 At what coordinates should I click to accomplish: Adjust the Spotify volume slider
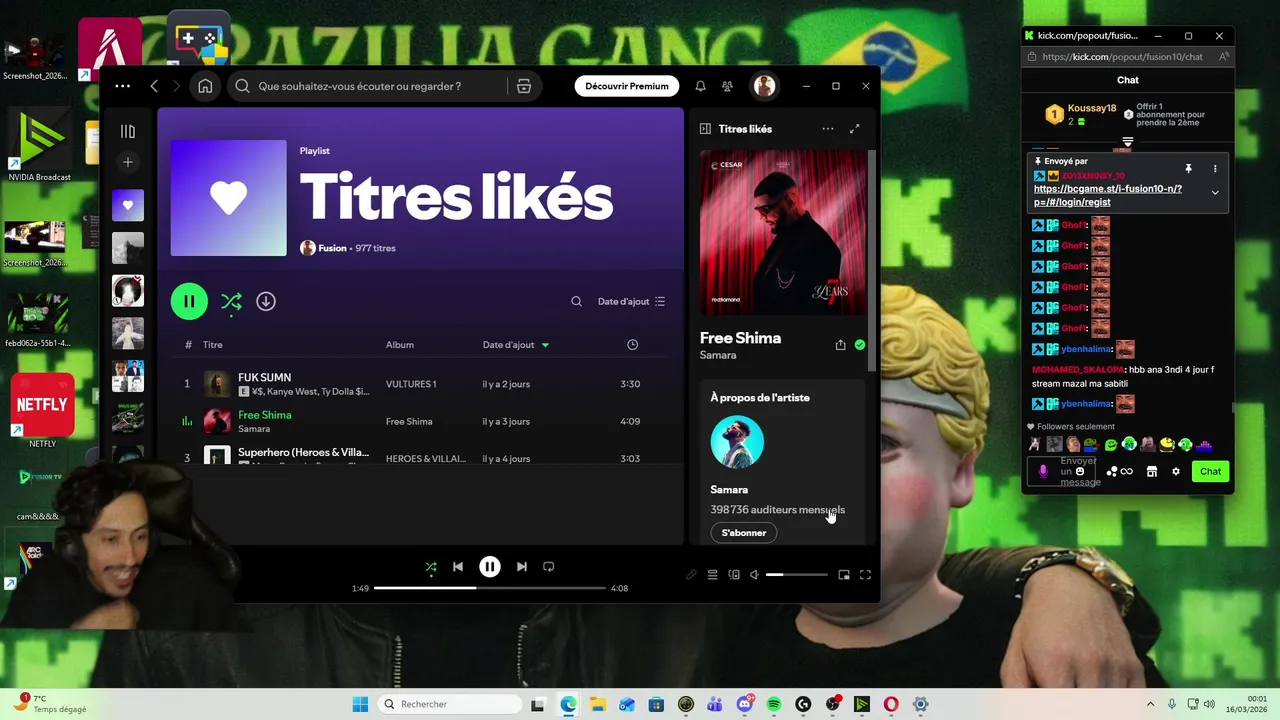pyautogui.click(x=797, y=575)
